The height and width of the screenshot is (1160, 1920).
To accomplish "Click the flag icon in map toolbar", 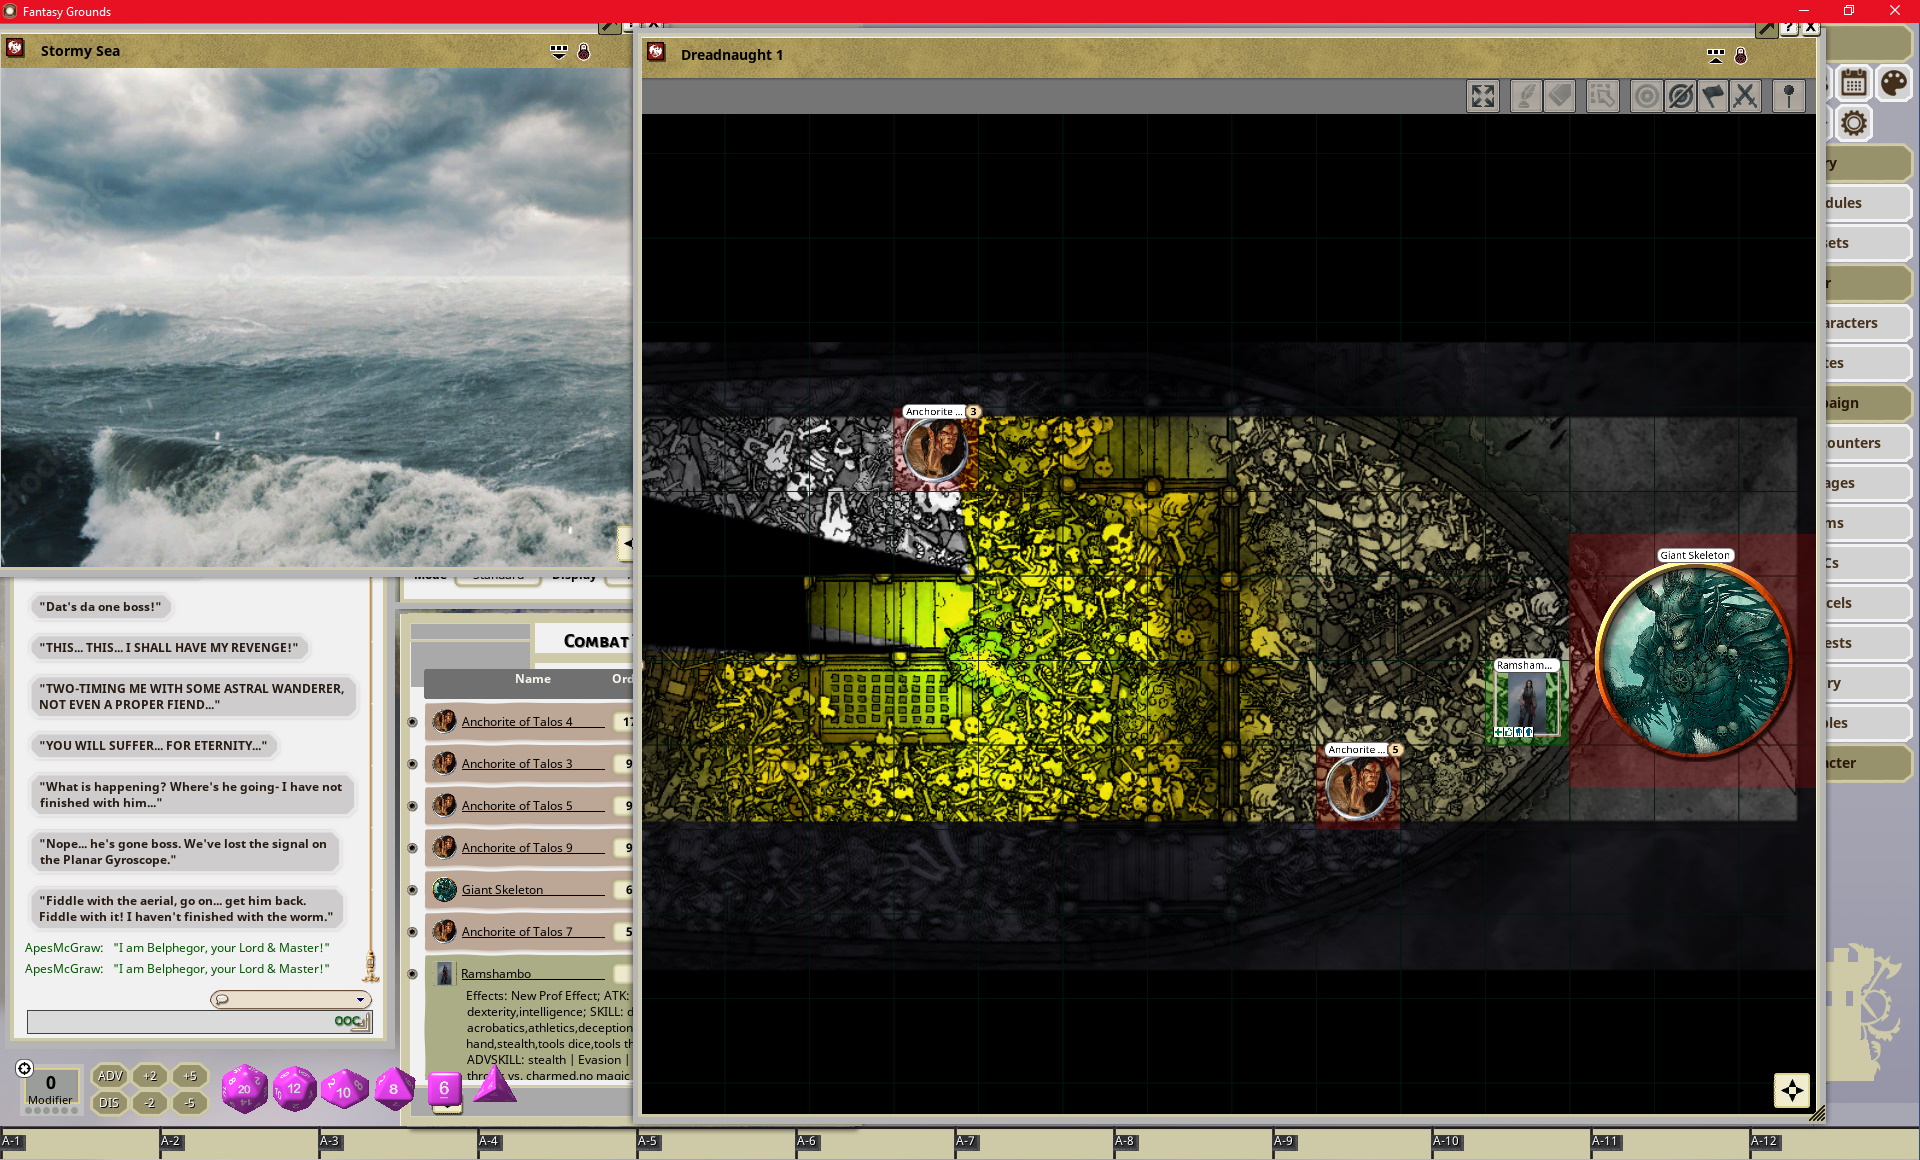I will tap(1713, 96).
